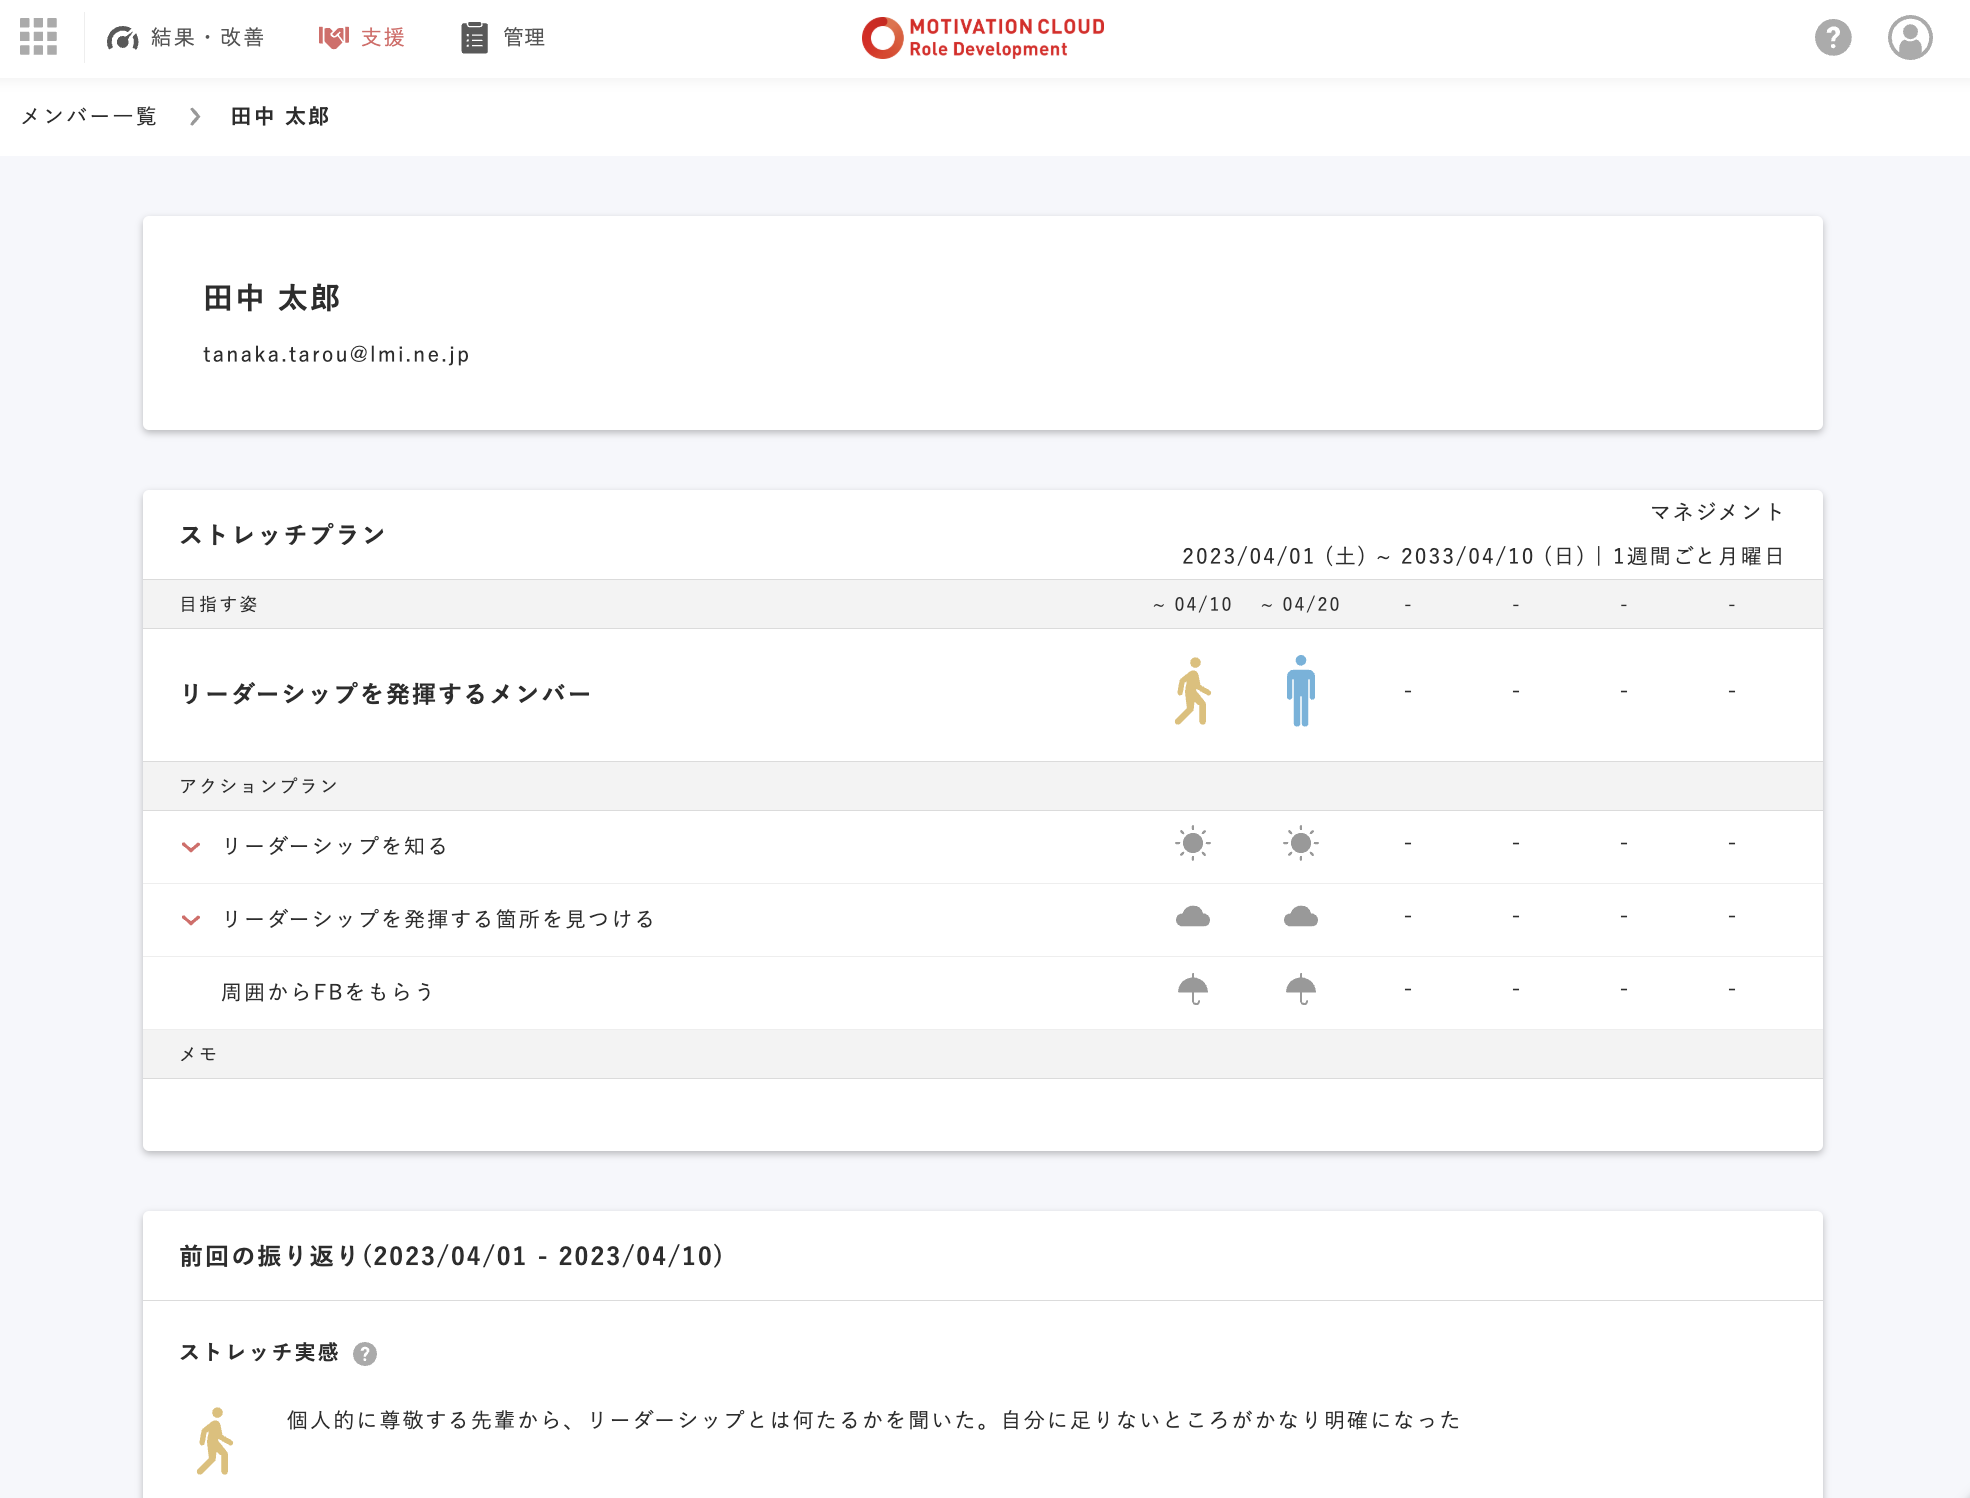Expand リーダーシップを発揮する箇所を見つける action plan

[190, 920]
